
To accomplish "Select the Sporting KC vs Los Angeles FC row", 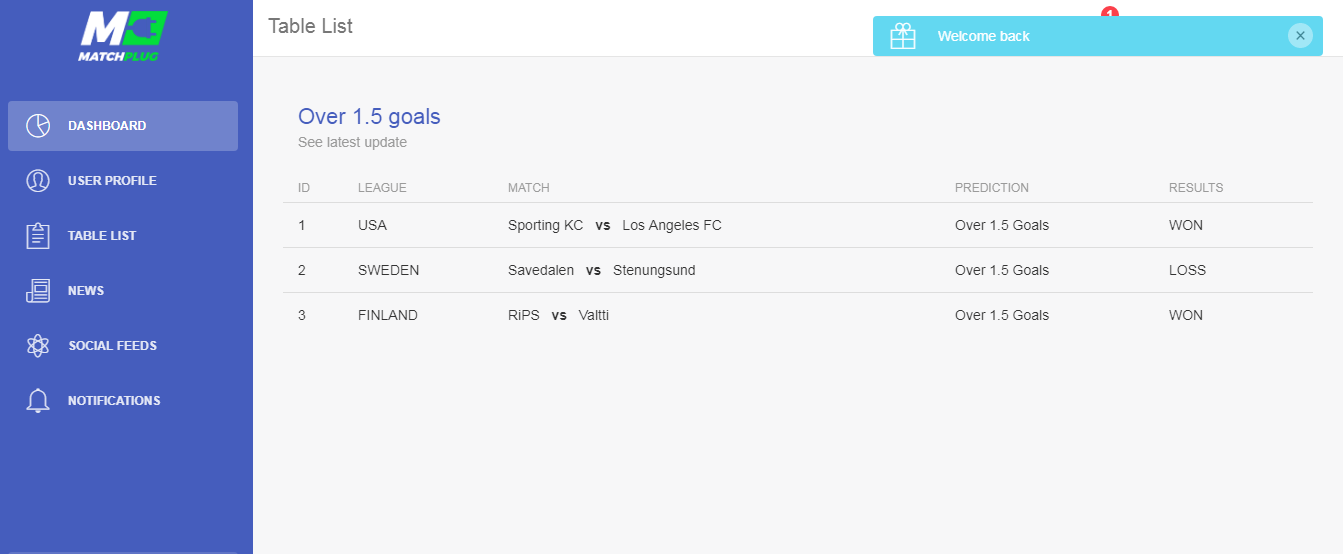I will (798, 225).
